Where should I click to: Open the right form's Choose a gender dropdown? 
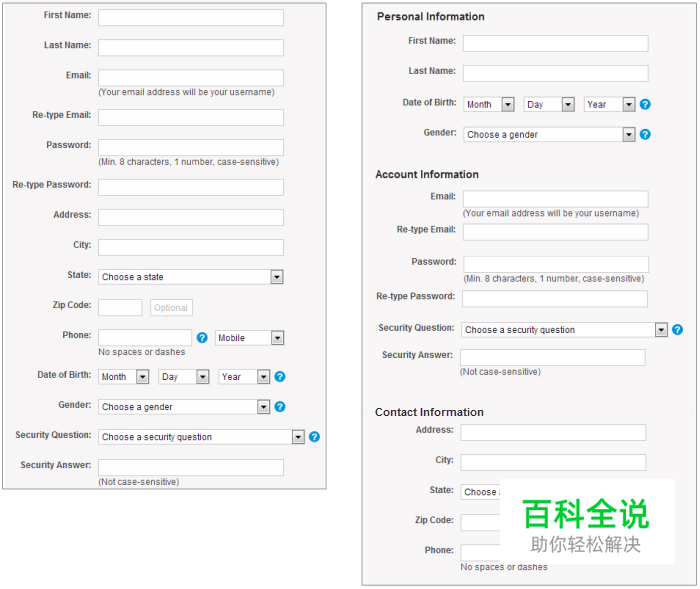[x=549, y=134]
